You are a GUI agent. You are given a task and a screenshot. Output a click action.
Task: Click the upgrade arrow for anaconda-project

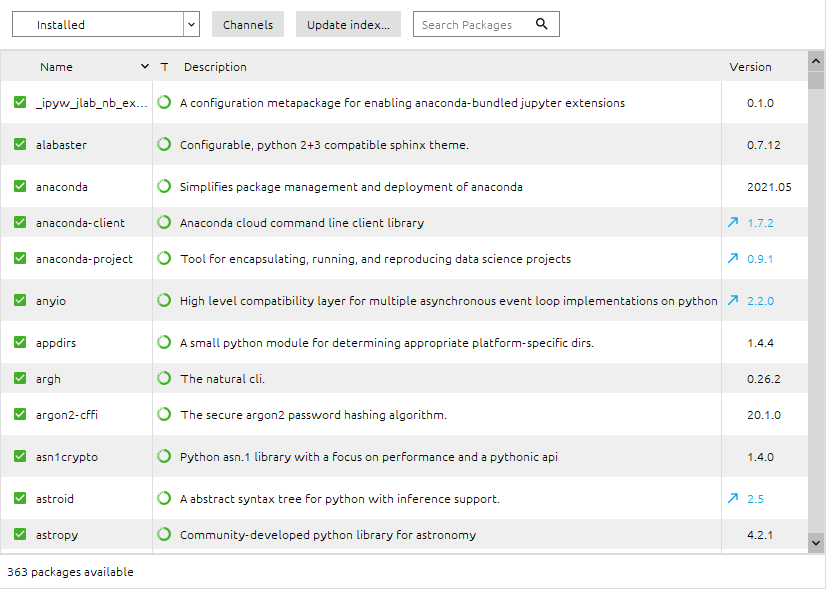pos(733,258)
